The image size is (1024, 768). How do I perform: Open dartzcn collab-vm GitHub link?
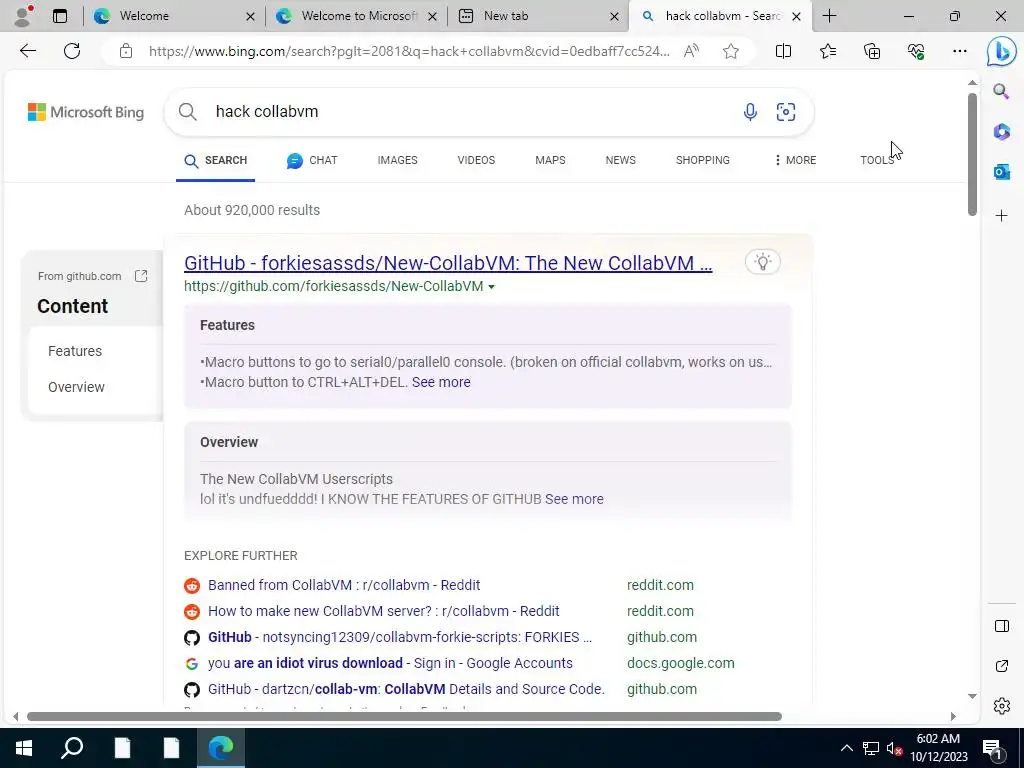406,689
